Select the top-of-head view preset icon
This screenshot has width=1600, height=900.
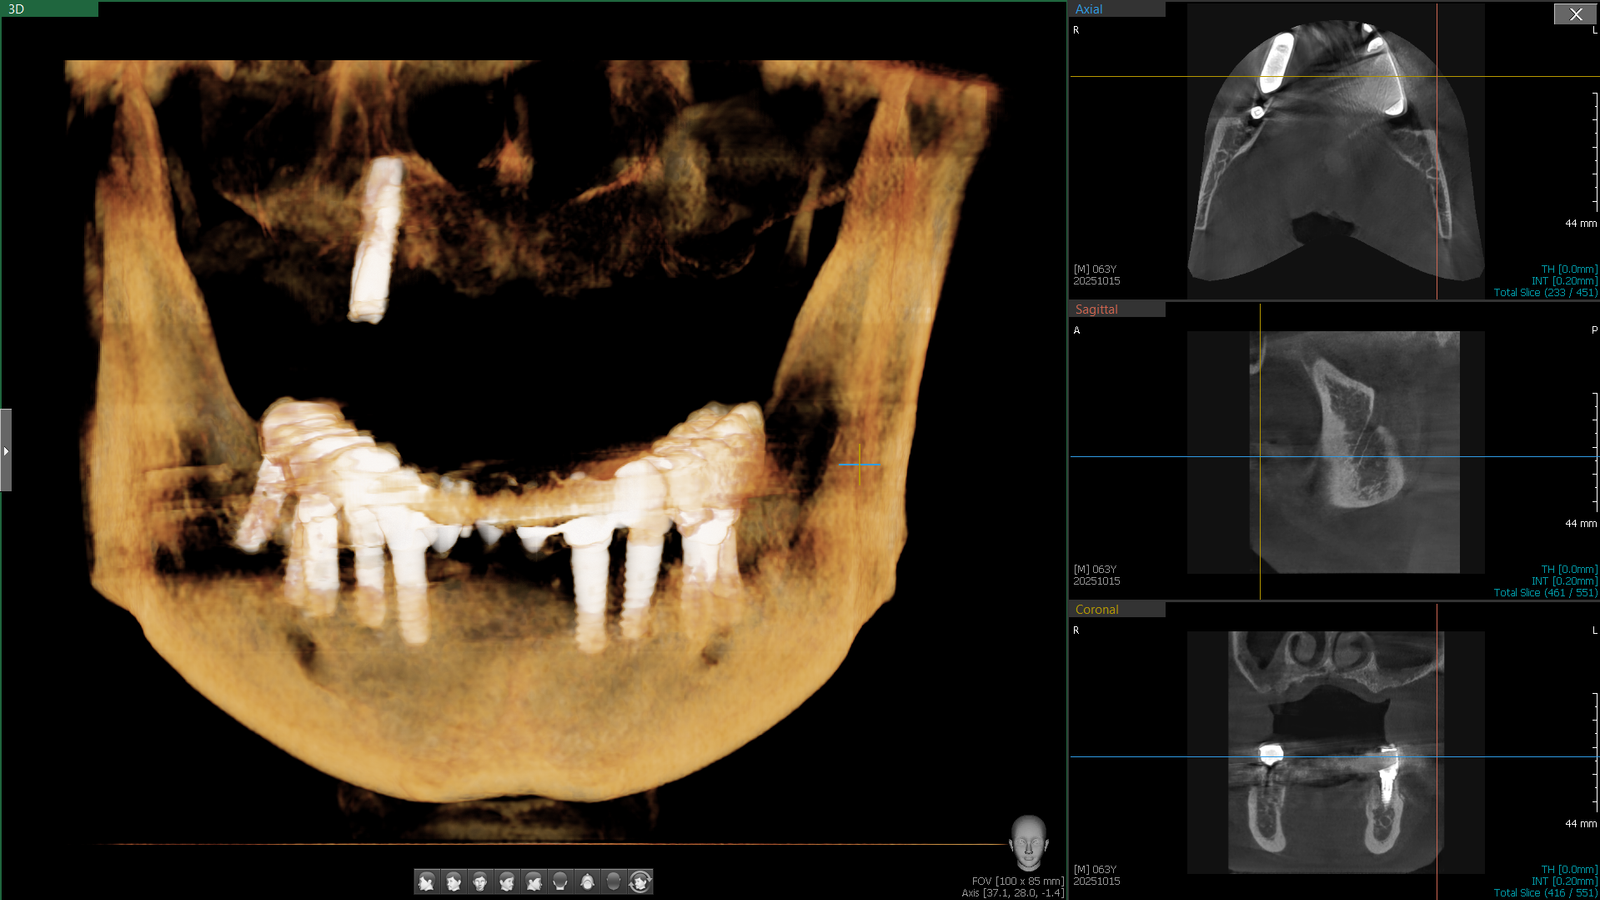(x=587, y=881)
